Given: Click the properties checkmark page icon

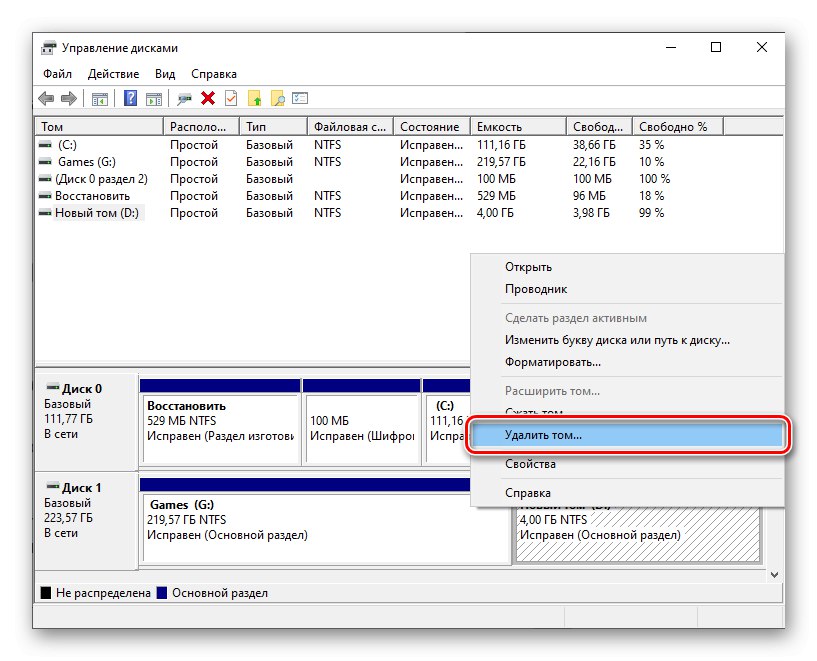Looking at the screenshot, I should click(231, 98).
